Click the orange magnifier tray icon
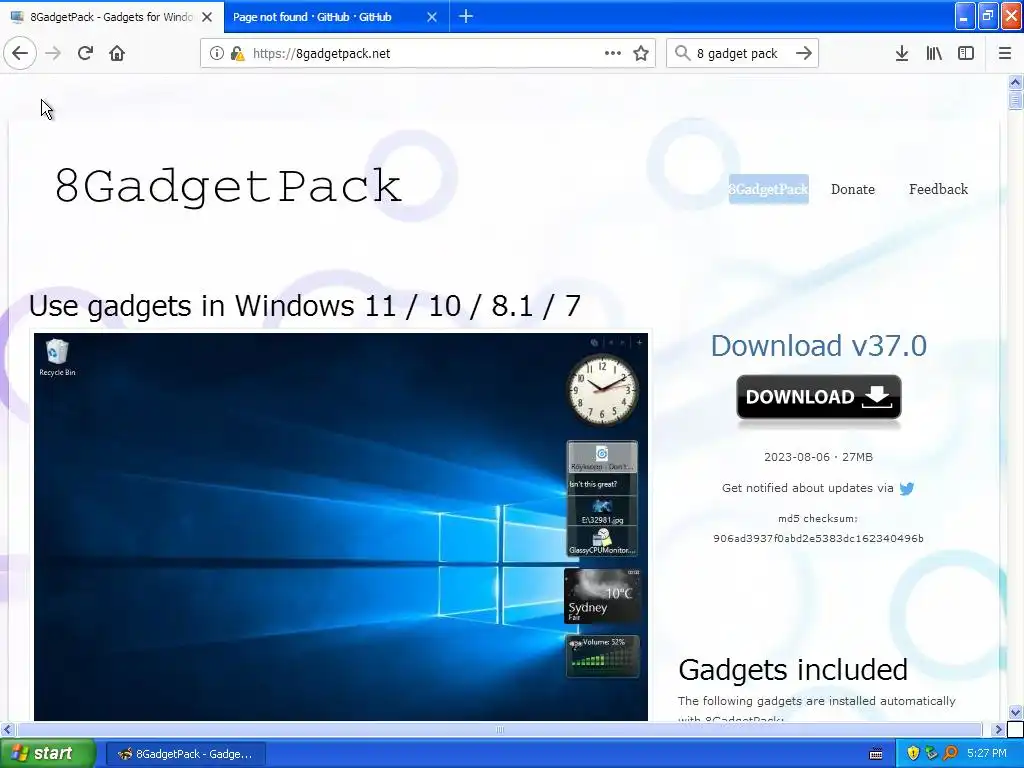 (x=950, y=754)
